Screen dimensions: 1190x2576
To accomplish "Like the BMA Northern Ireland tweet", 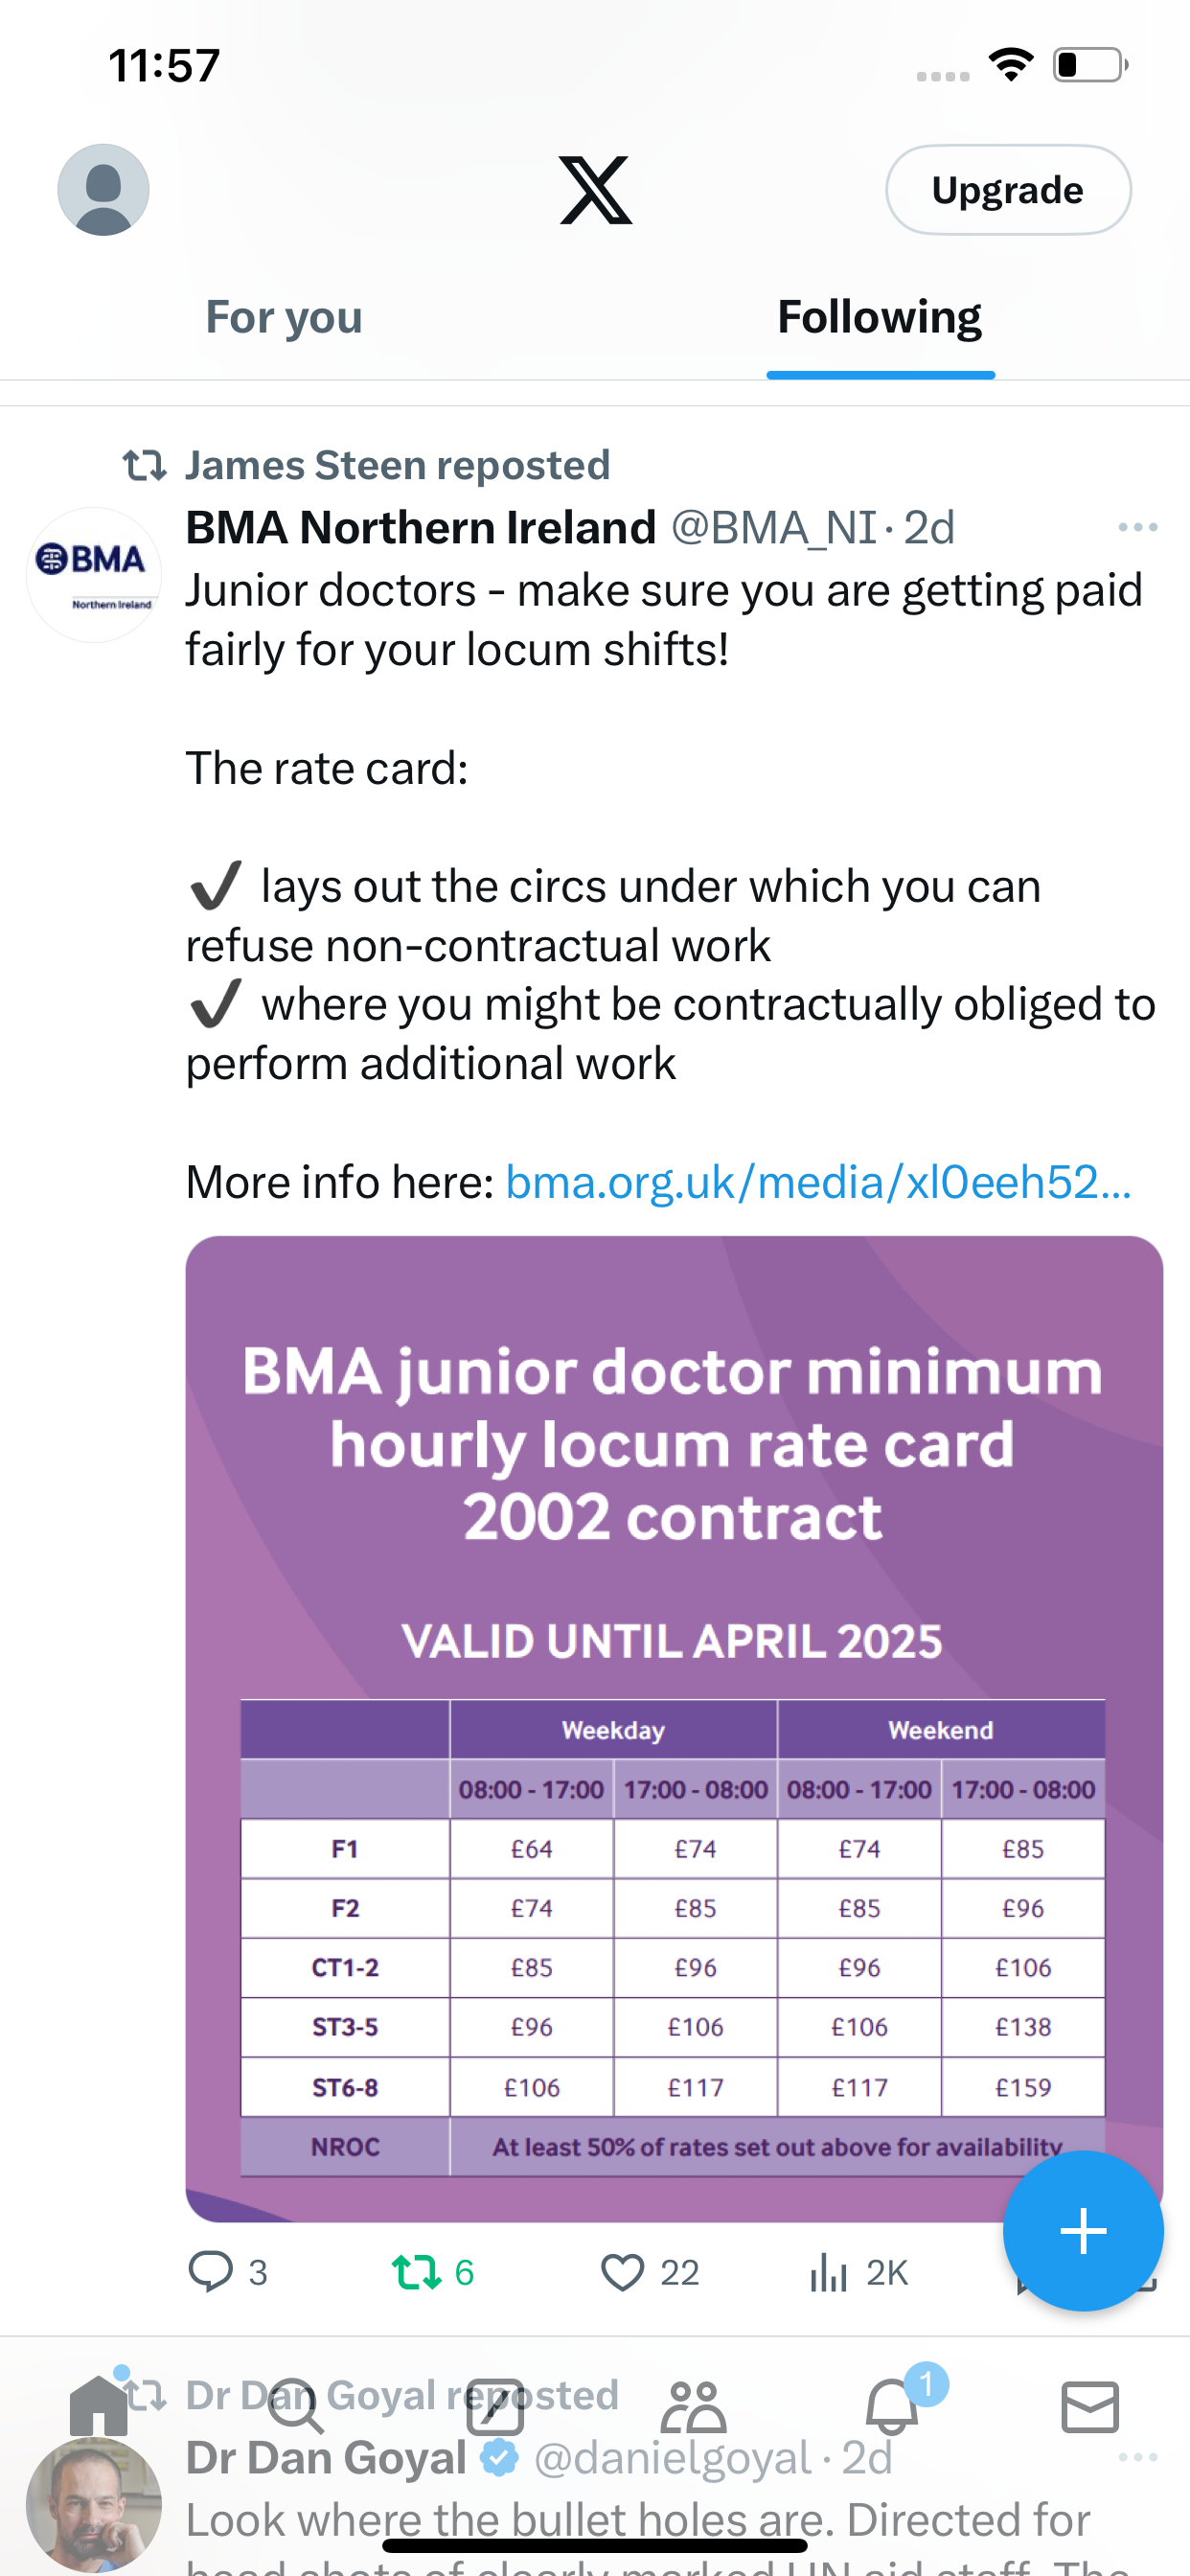I will coord(622,2272).
